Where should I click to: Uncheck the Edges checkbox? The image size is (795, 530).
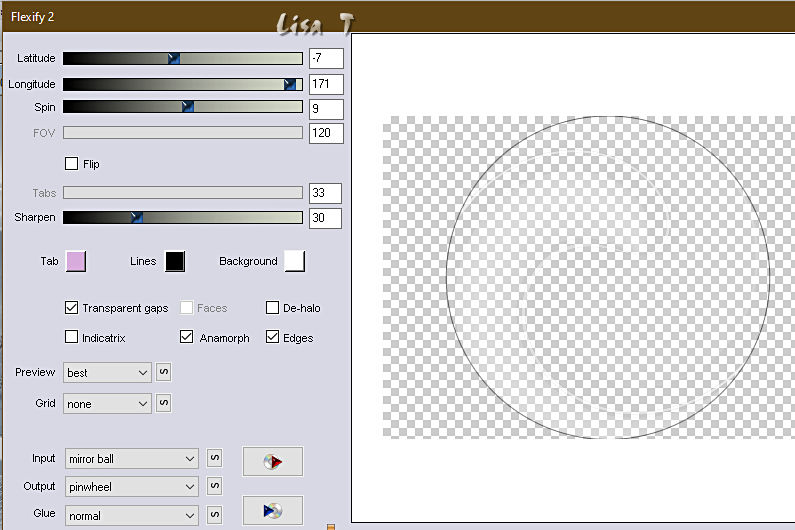(x=272, y=337)
